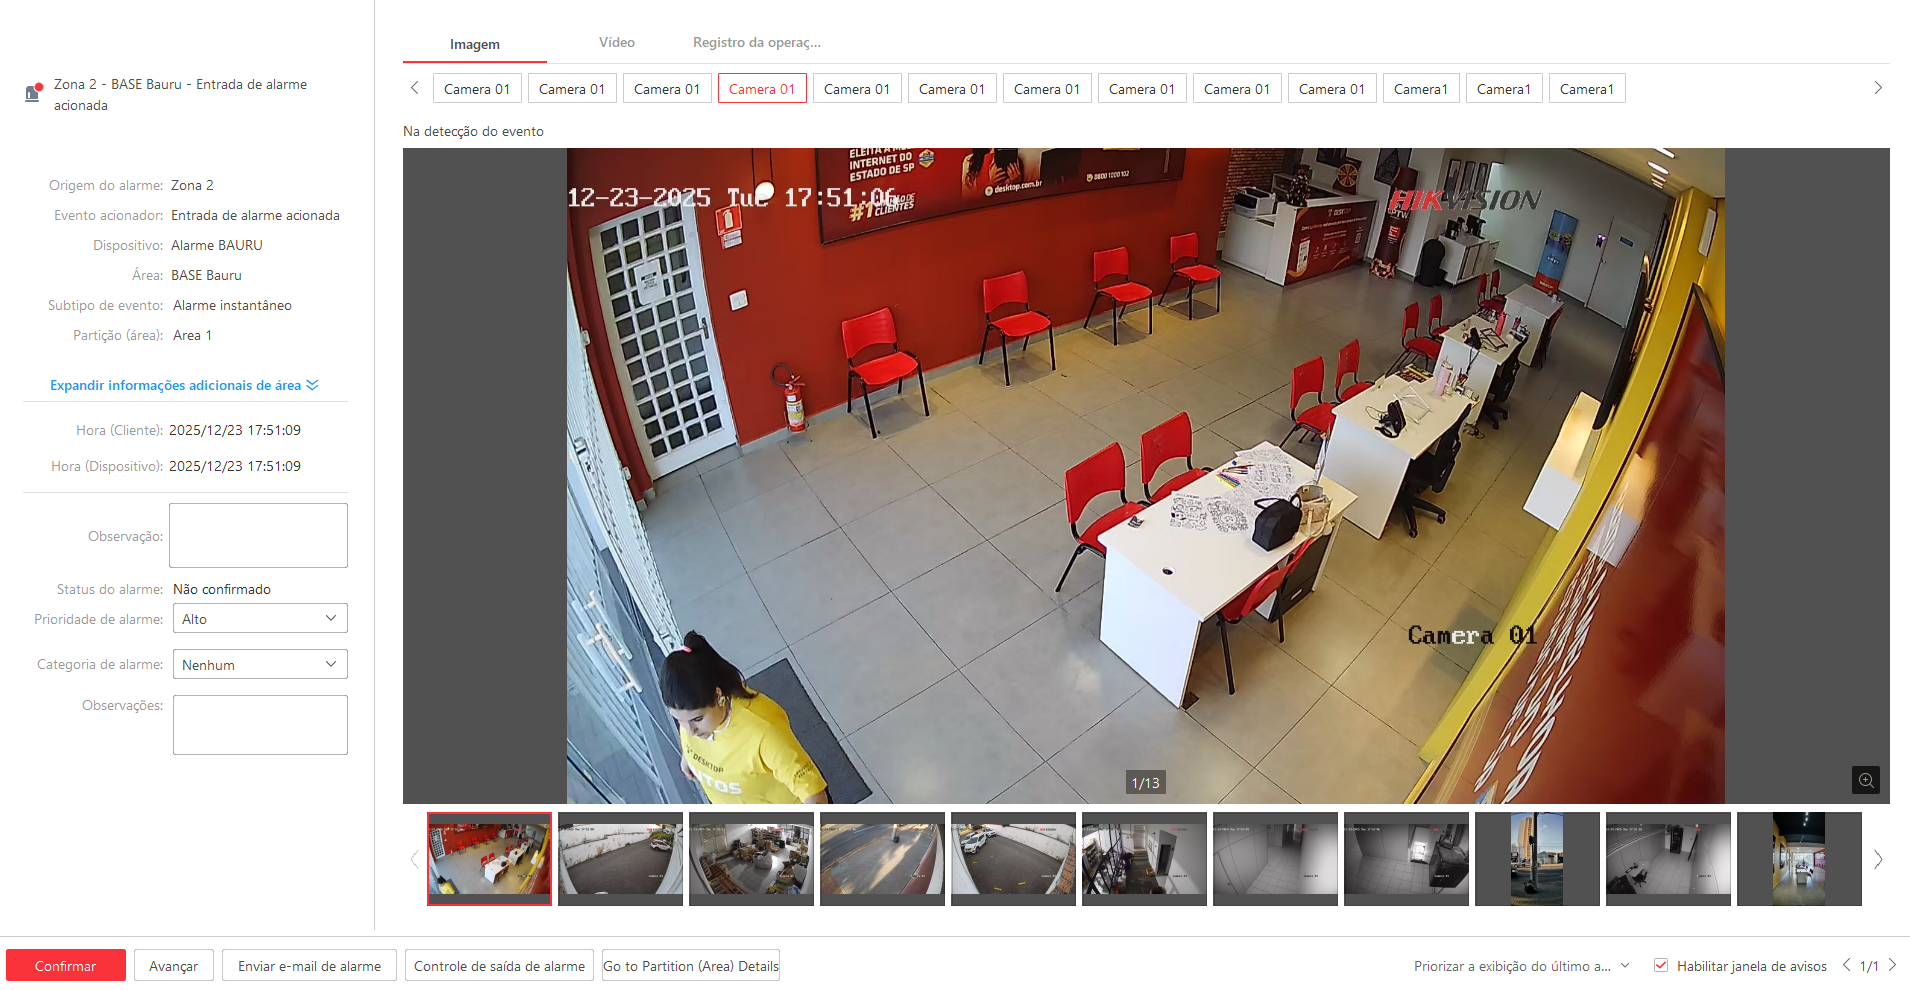The width and height of the screenshot is (1910, 990).
Task: Go to previous thumbnails with left arrow
Action: pyautogui.click(x=414, y=859)
